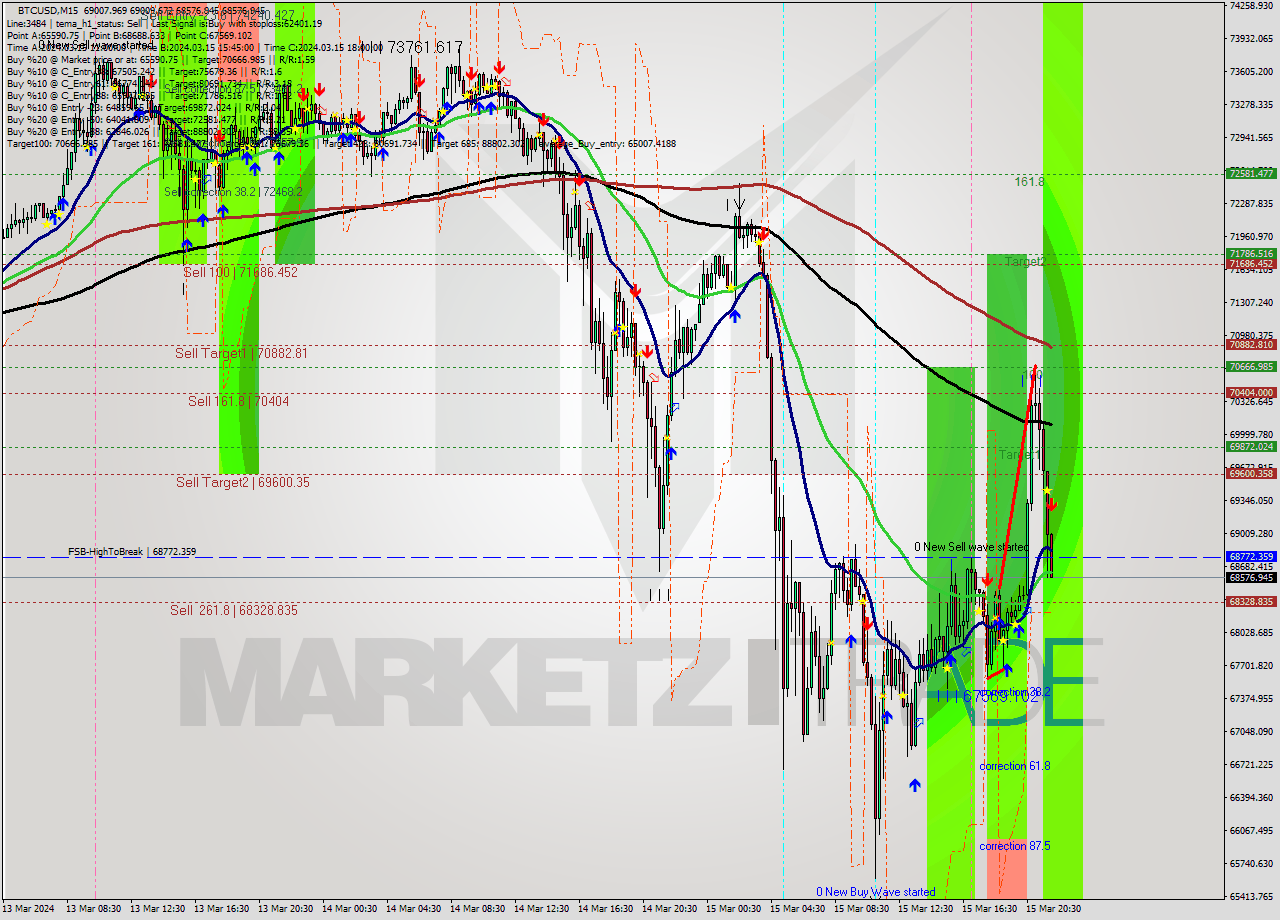
Task: Click the 68028.685 price axis value
Action: coord(1251,632)
